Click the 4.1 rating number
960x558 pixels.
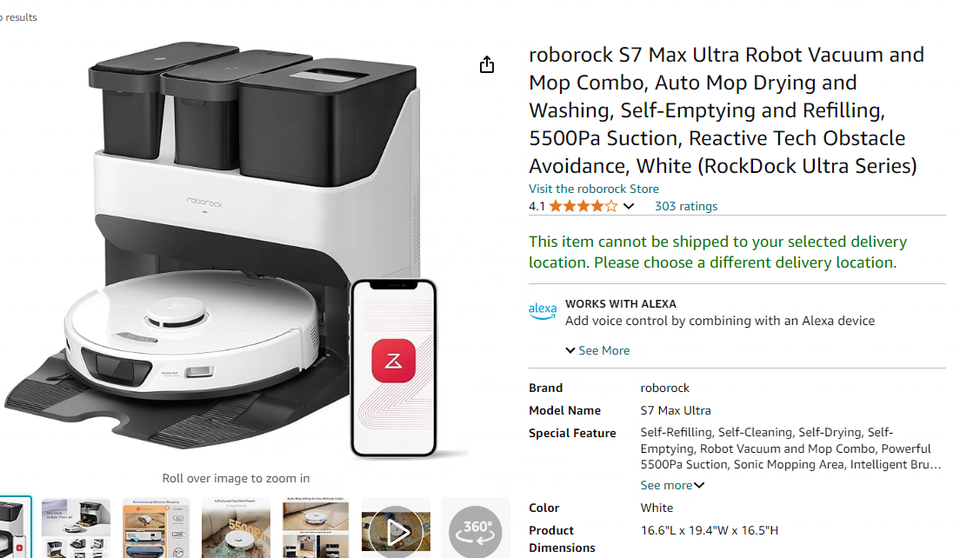coord(537,206)
